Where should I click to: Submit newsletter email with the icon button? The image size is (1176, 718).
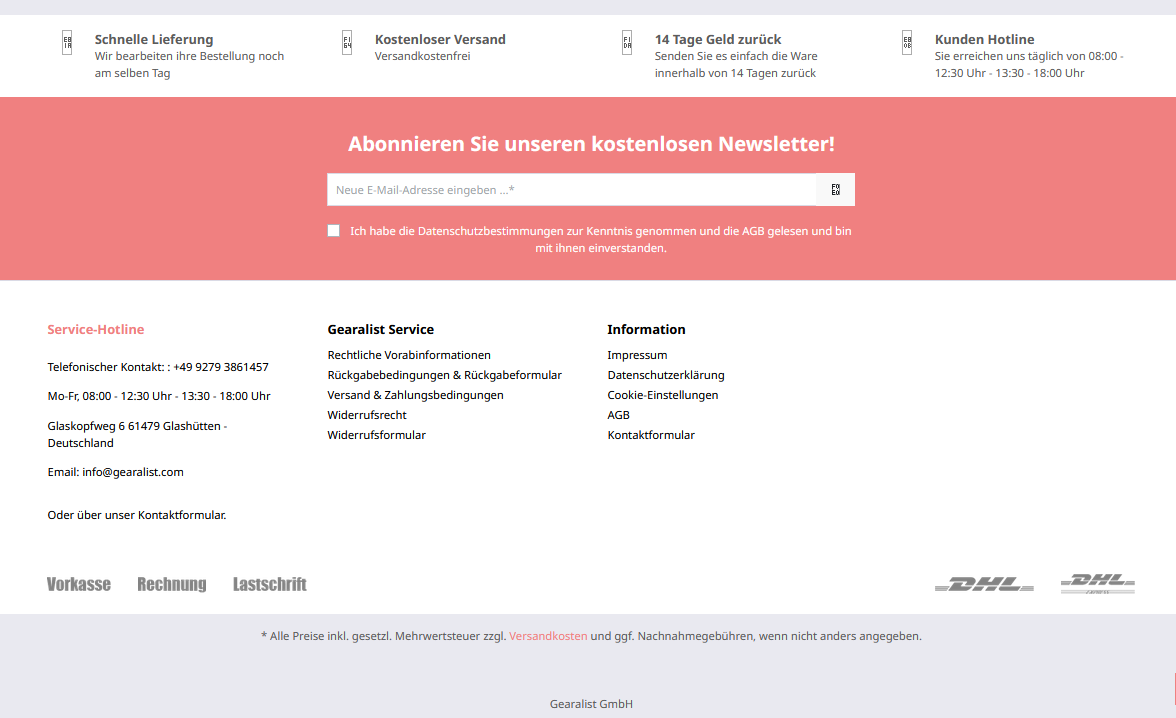[x=836, y=190]
